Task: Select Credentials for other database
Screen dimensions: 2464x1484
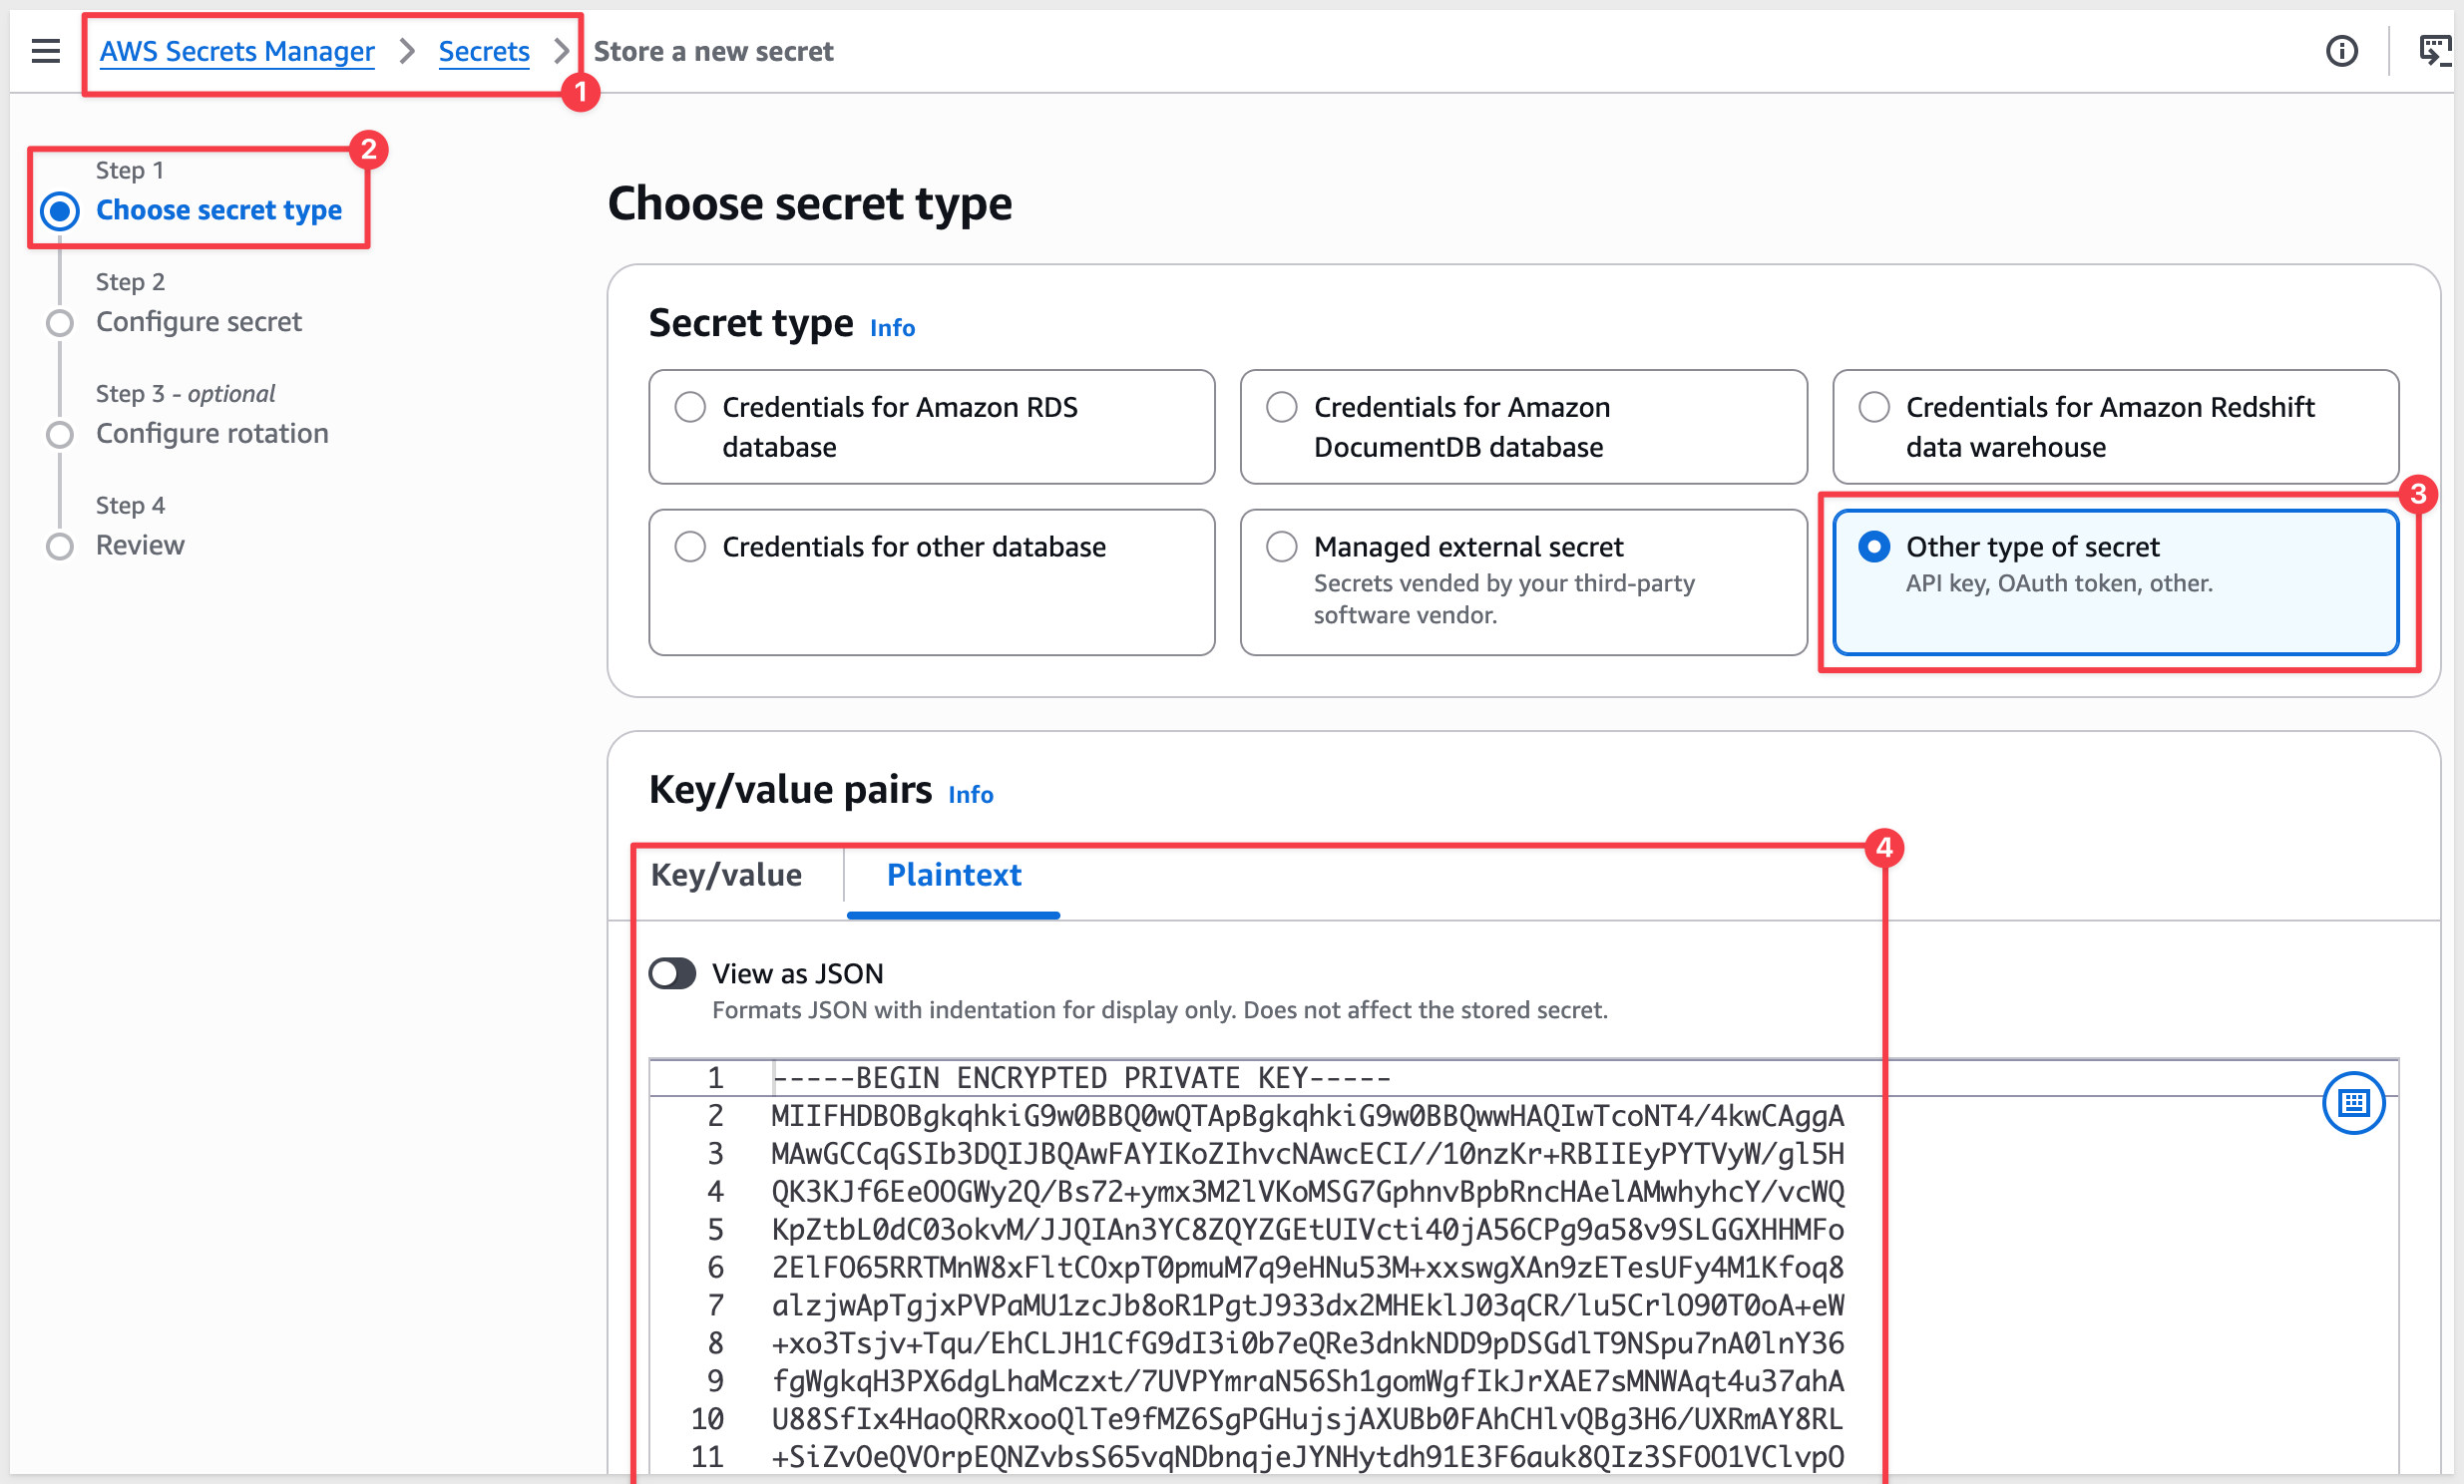Action: pyautogui.click(x=931, y=582)
